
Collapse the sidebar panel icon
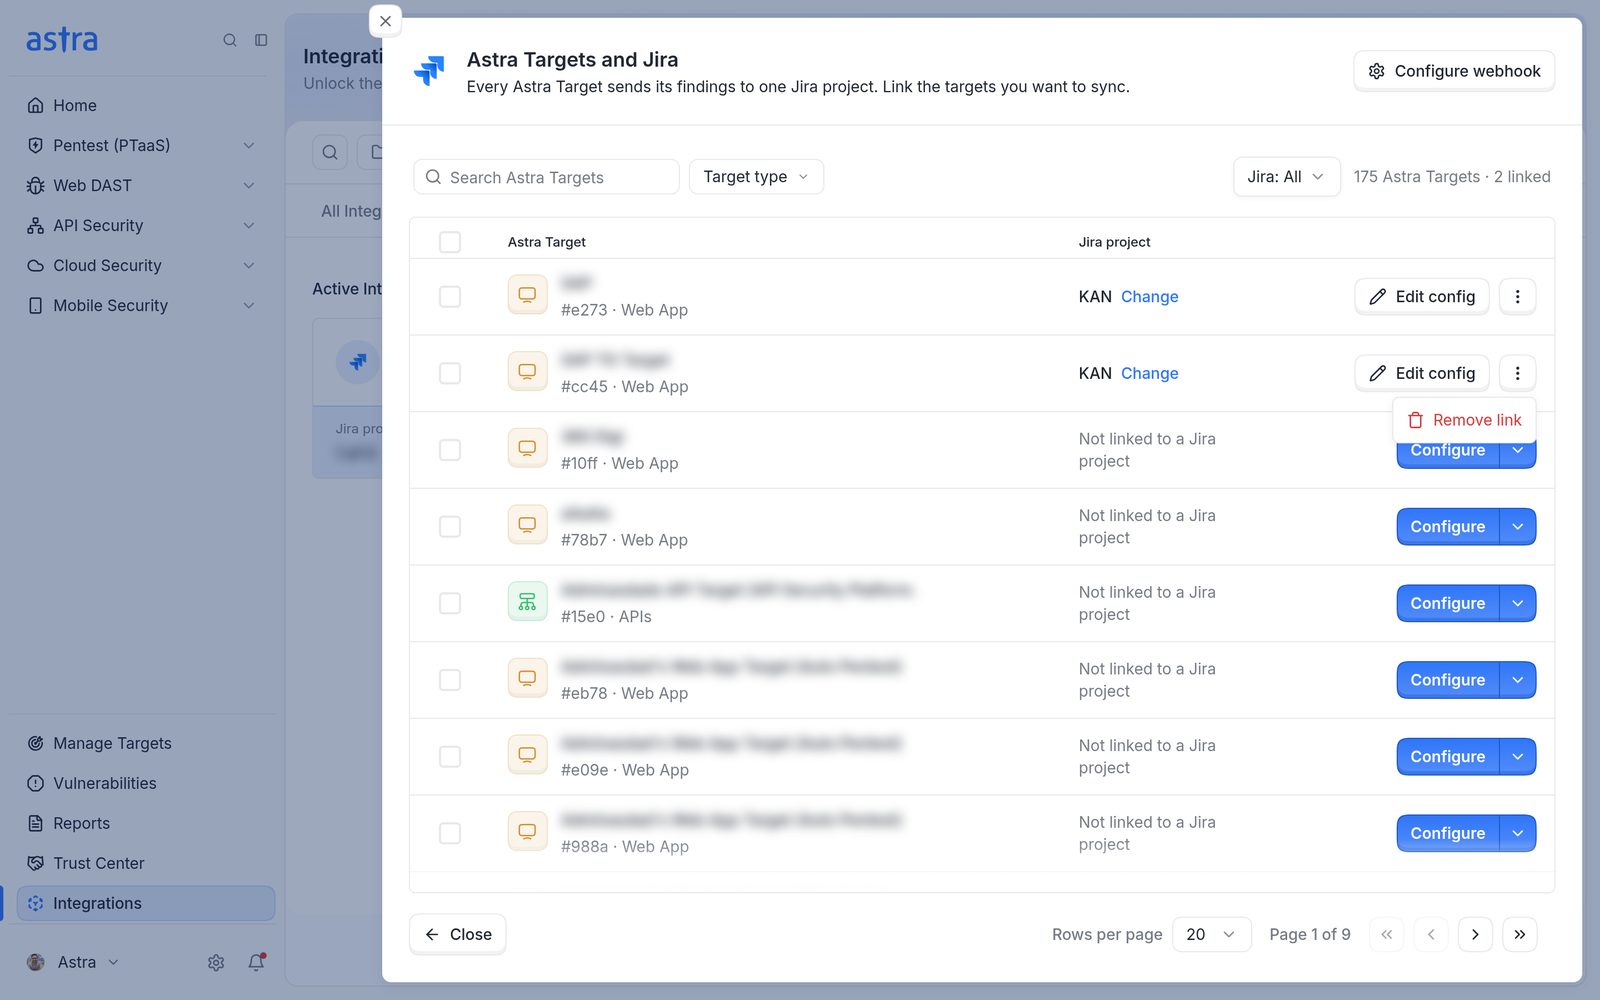pos(261,40)
